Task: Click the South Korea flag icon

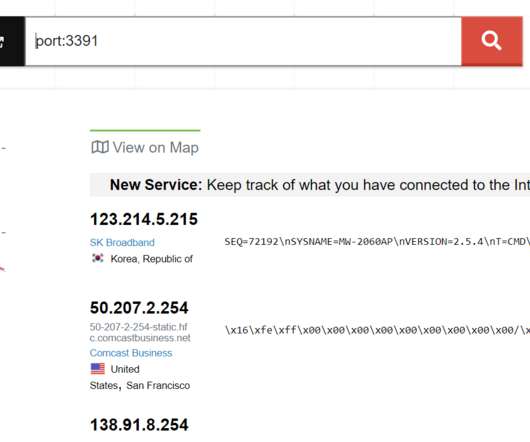Action: pyautogui.click(x=98, y=259)
